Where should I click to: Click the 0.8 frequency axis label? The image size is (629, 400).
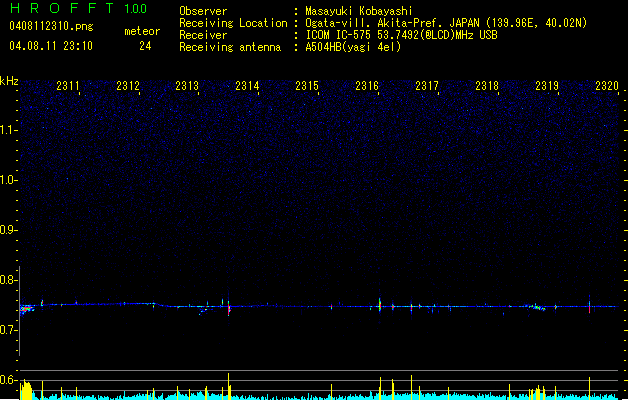[8, 280]
